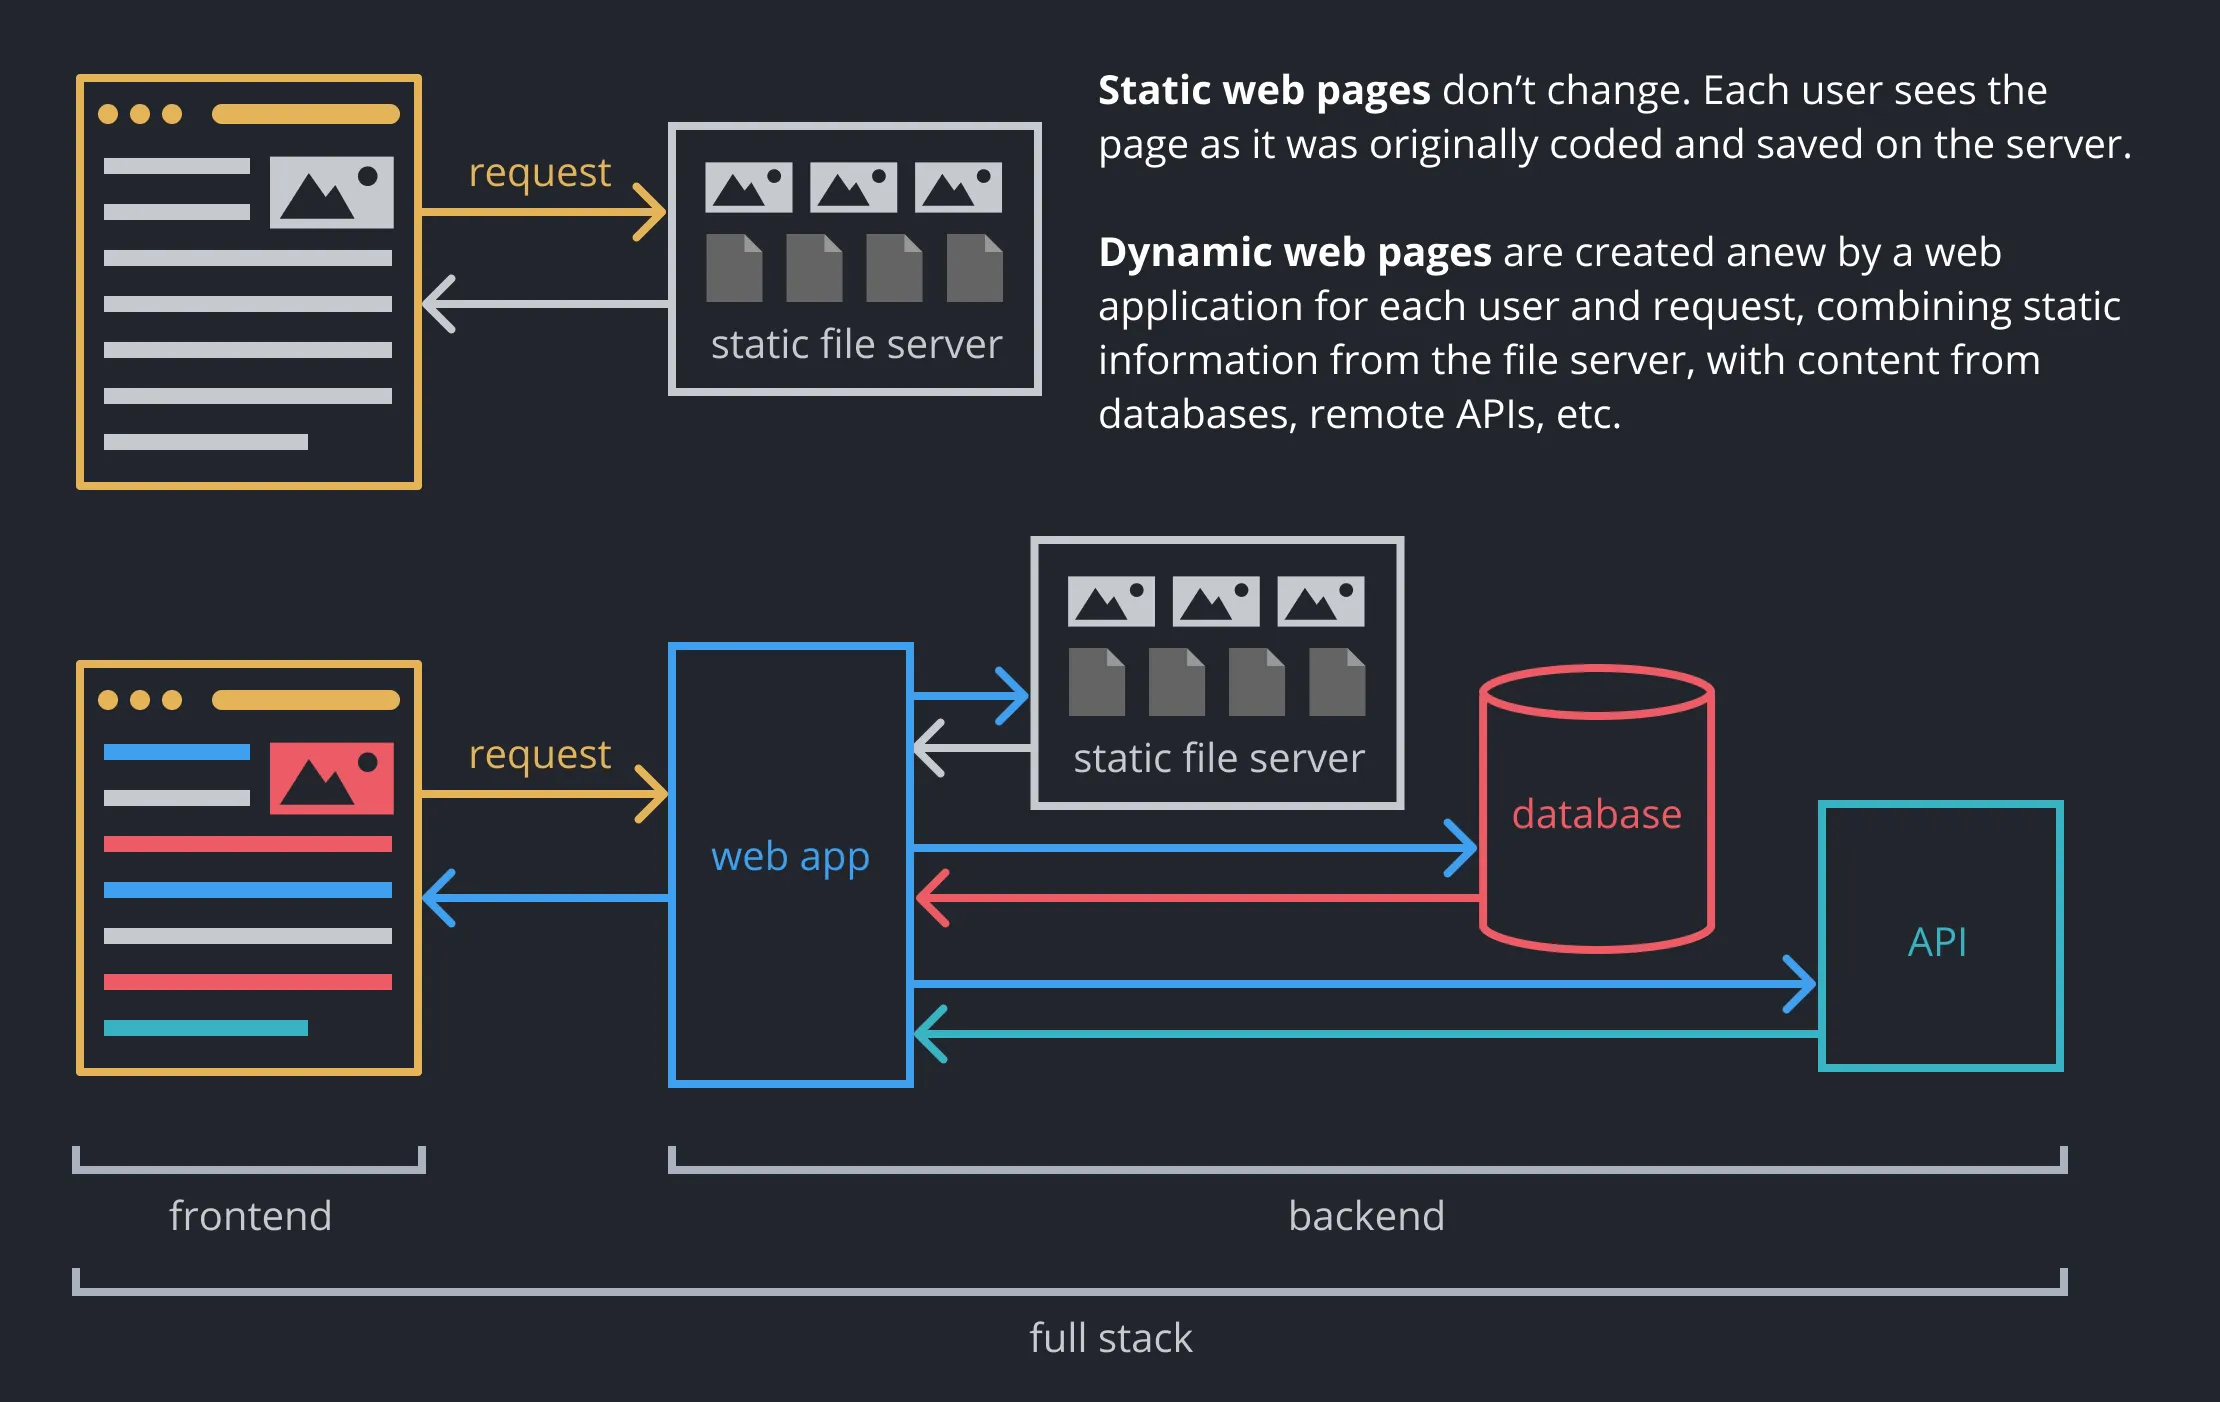
Task: Select the backend bracket label
Action: (x=1367, y=1216)
